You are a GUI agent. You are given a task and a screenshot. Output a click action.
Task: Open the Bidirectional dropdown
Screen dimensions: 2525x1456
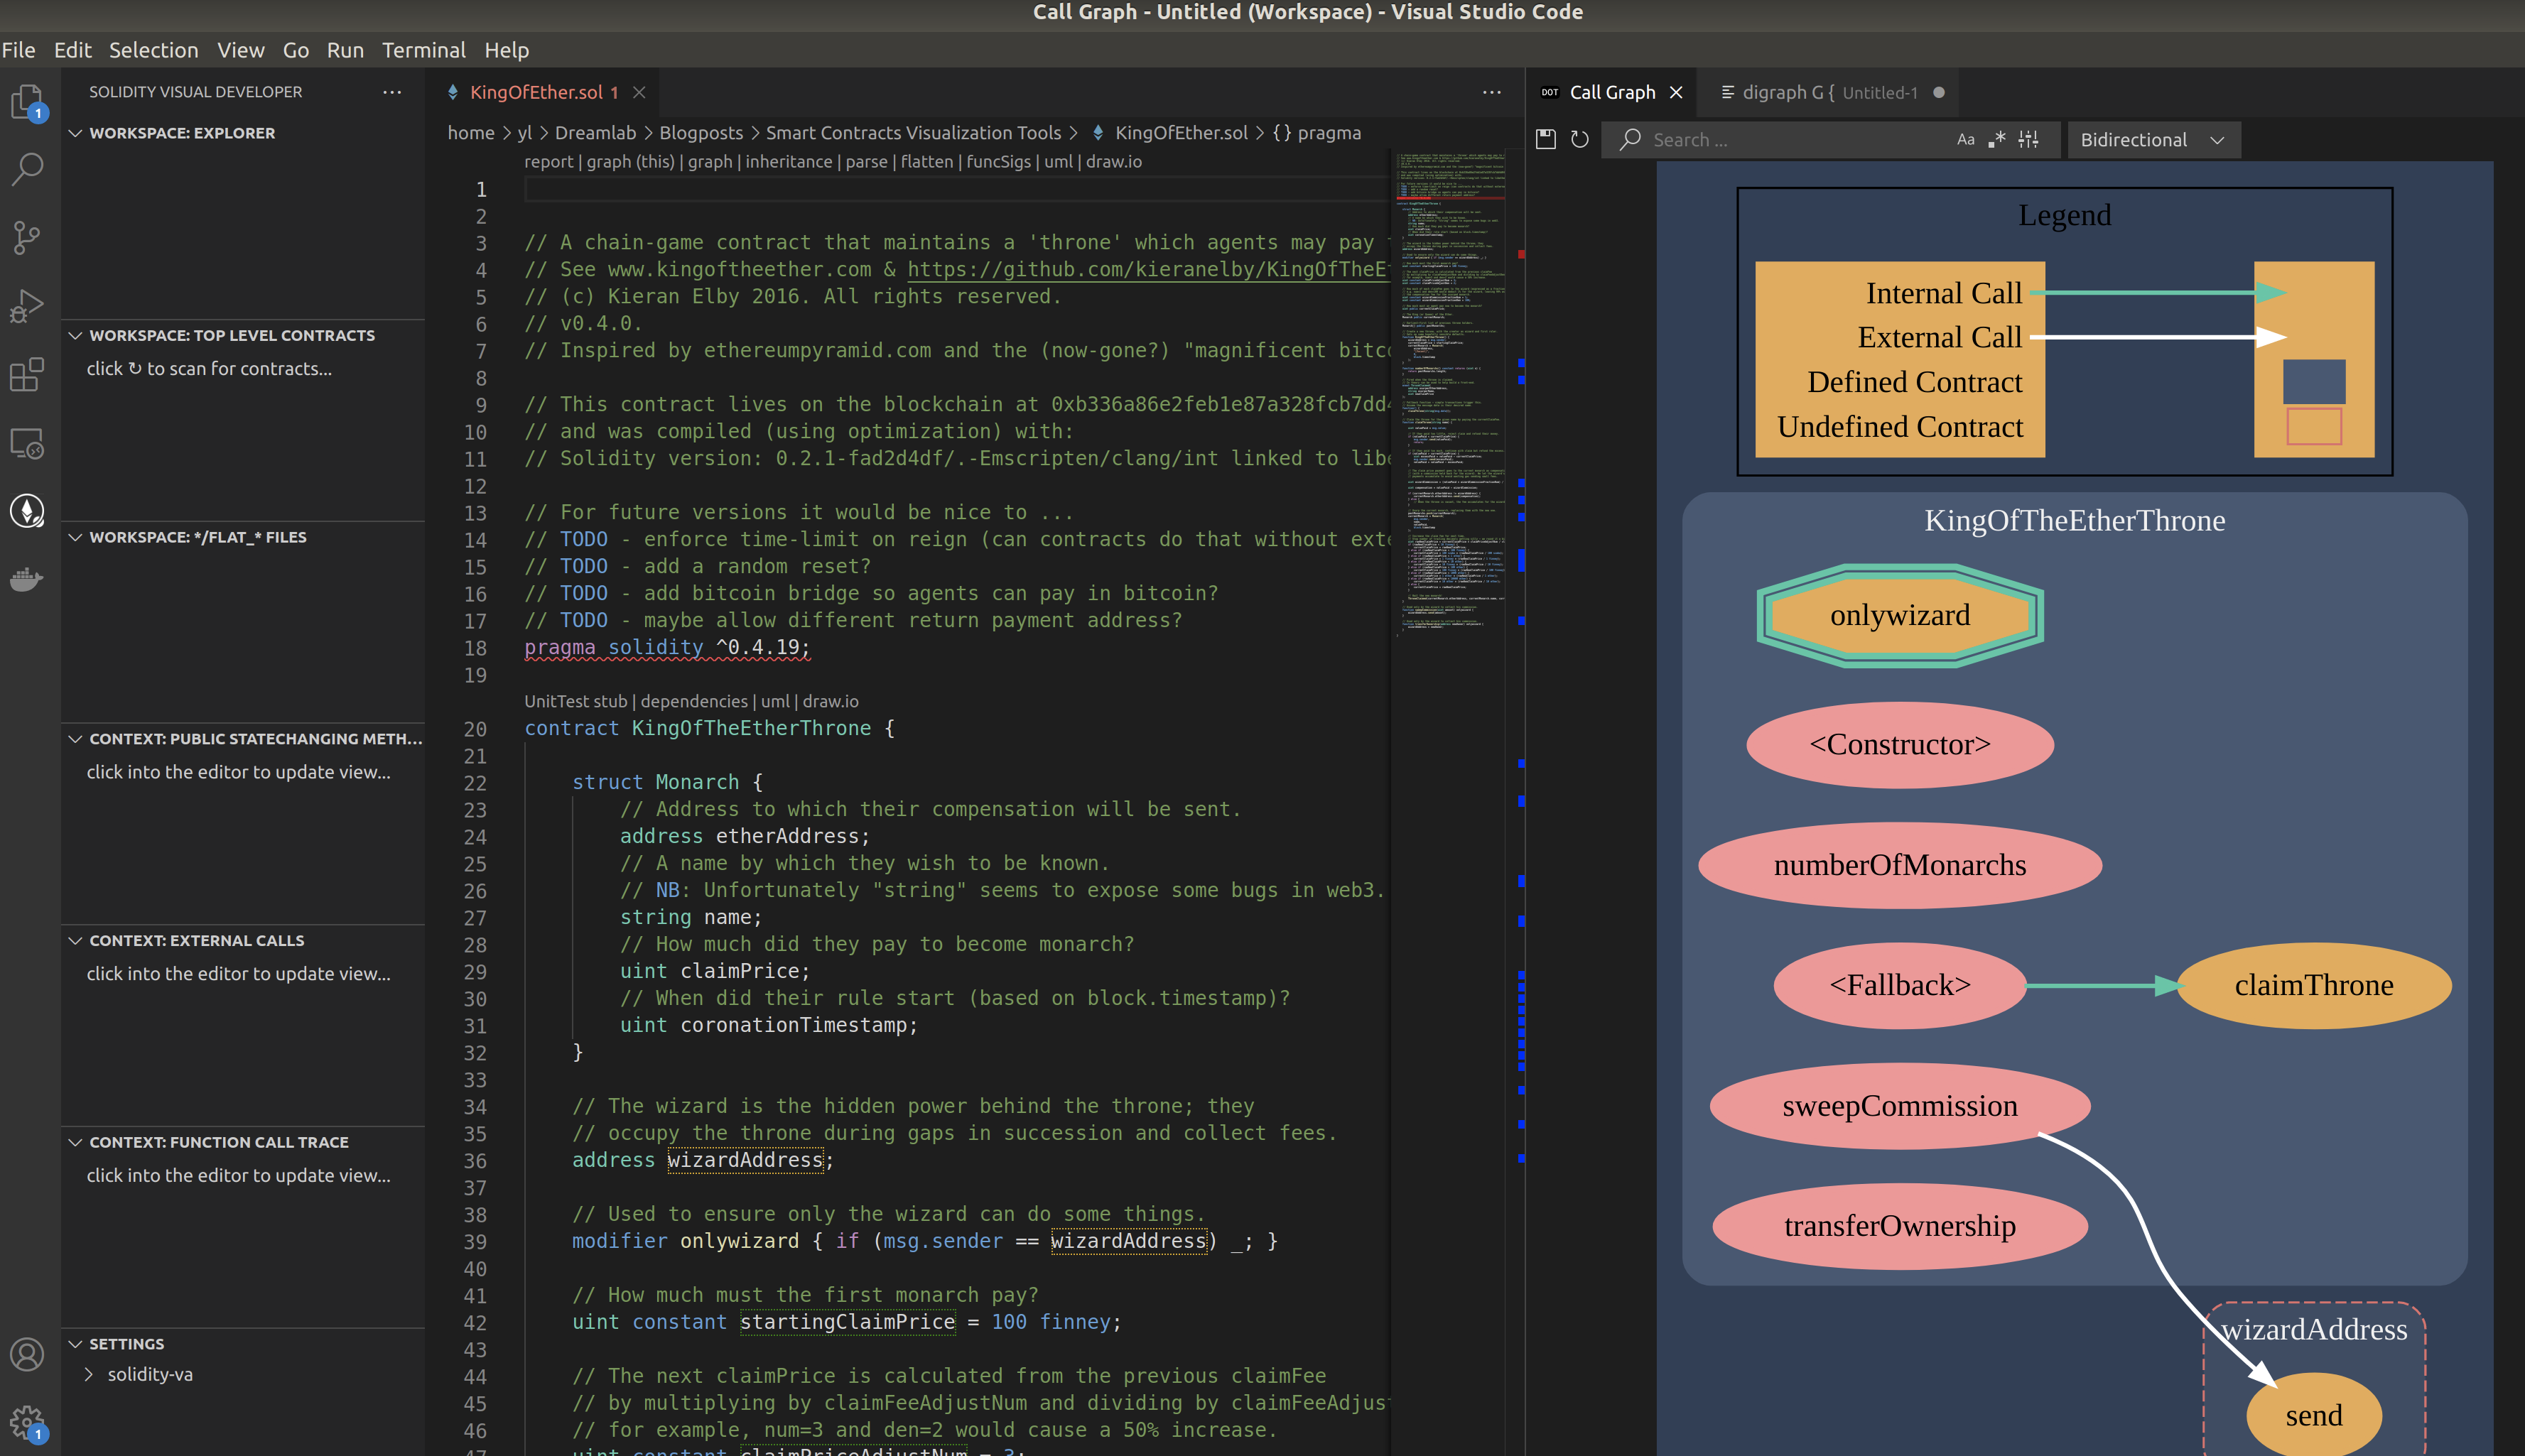click(2152, 139)
